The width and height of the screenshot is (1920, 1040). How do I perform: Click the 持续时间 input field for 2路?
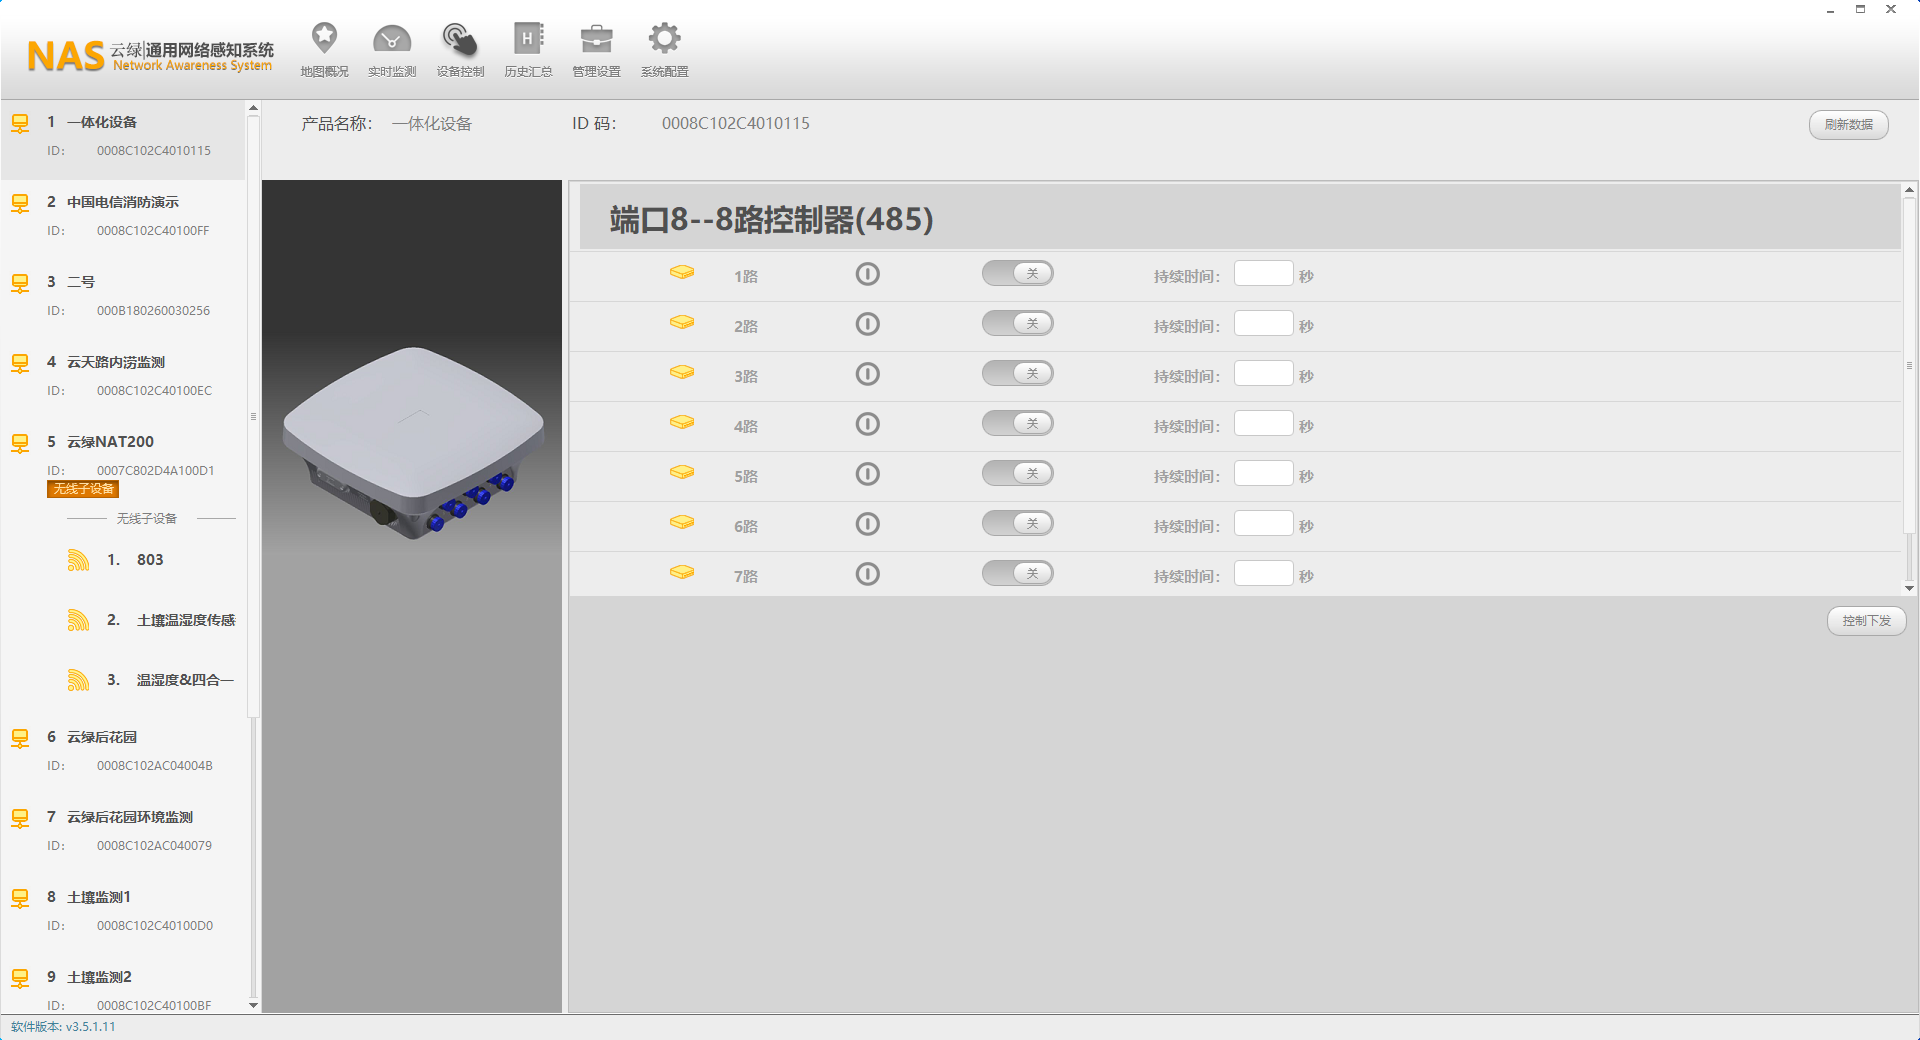(x=1263, y=324)
